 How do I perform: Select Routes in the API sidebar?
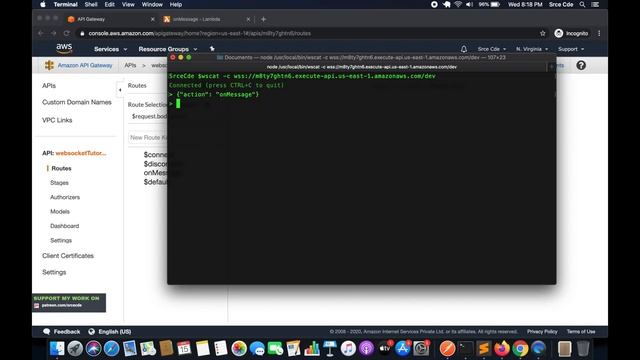[x=61, y=168]
